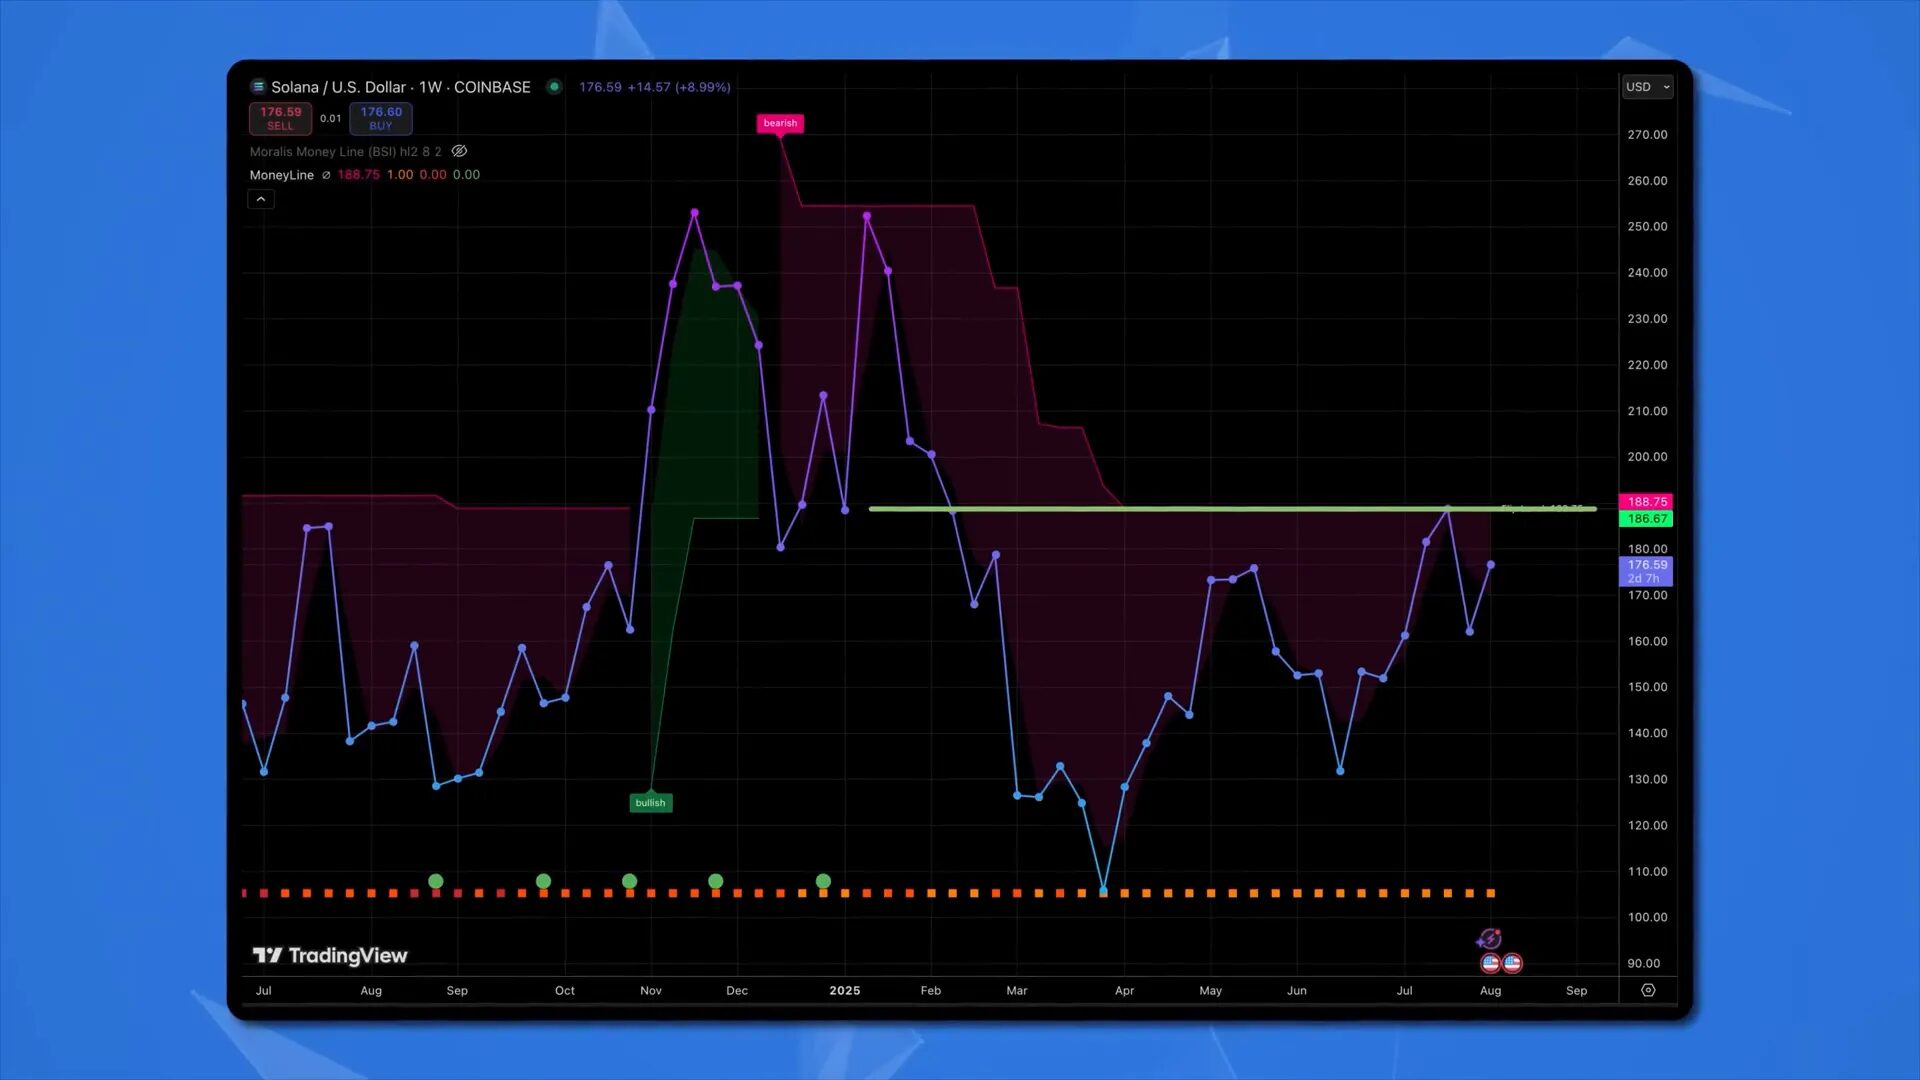Click the pink 188.75 price label on the scale
The height and width of the screenshot is (1080, 1920).
tap(1645, 502)
